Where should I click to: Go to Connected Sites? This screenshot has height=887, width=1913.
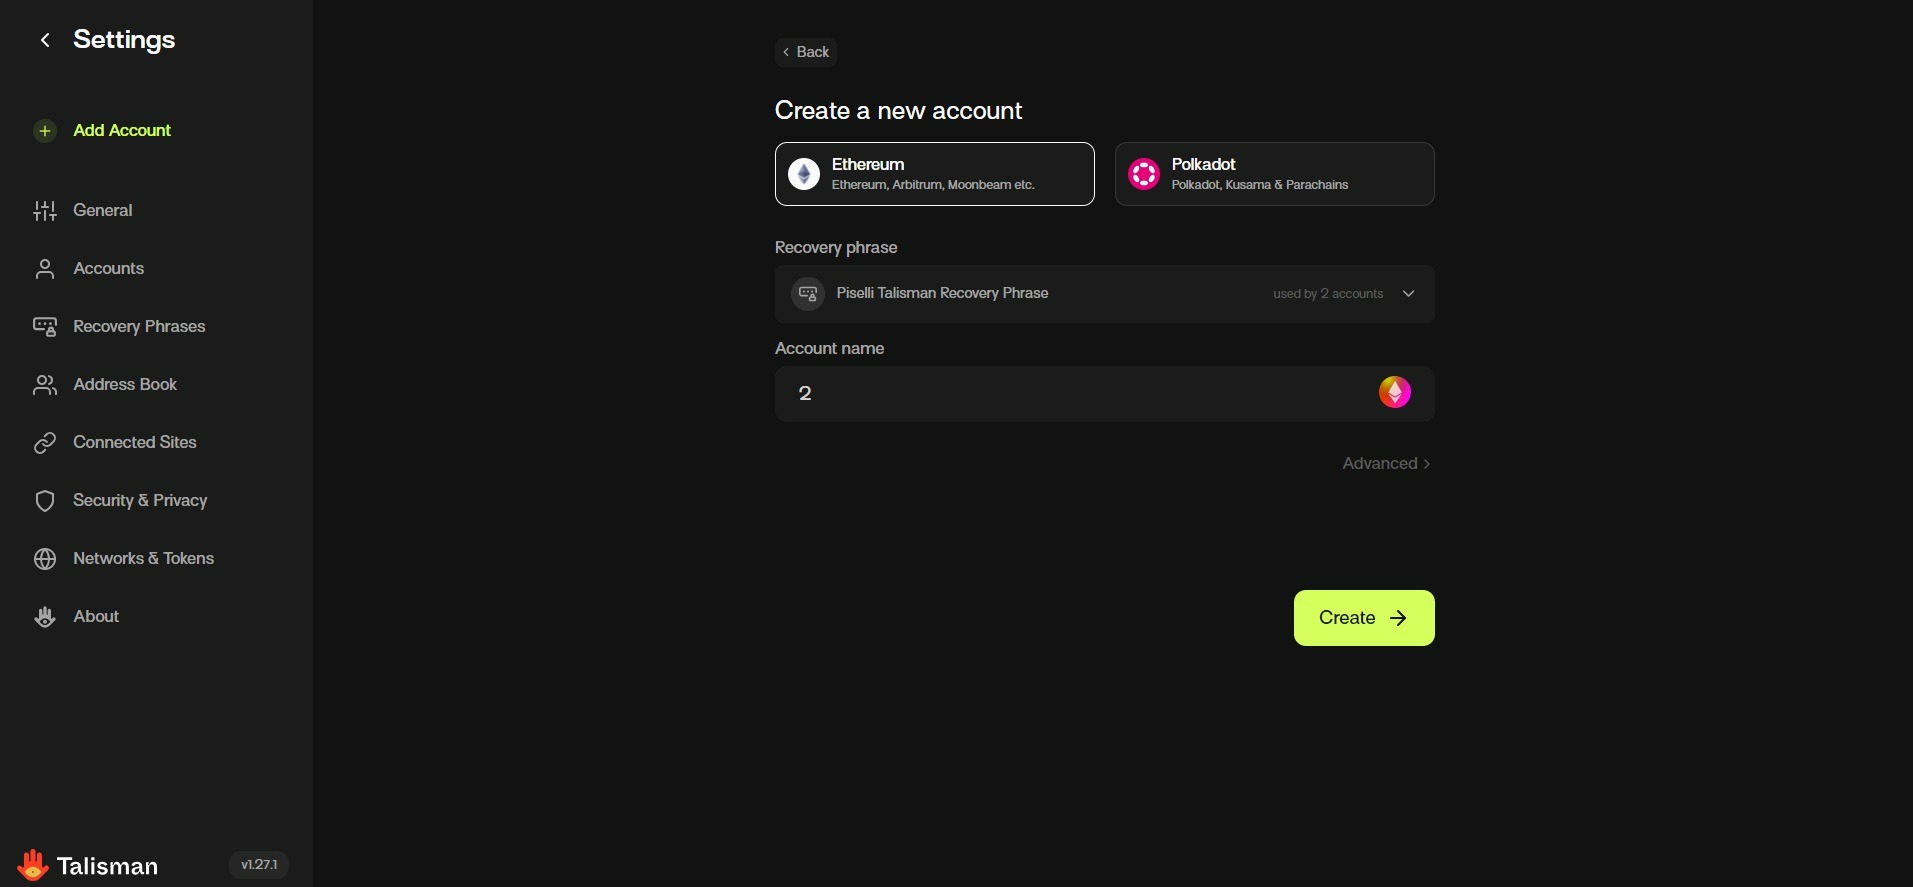tap(135, 443)
